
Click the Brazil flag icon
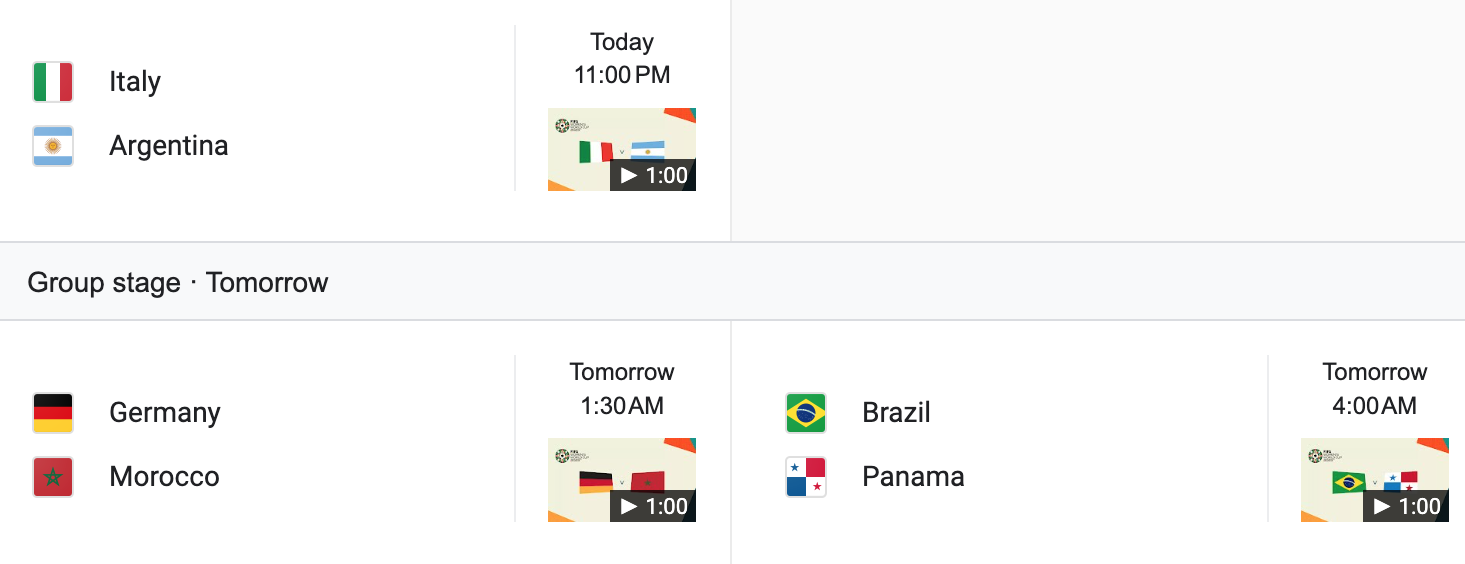tap(806, 413)
